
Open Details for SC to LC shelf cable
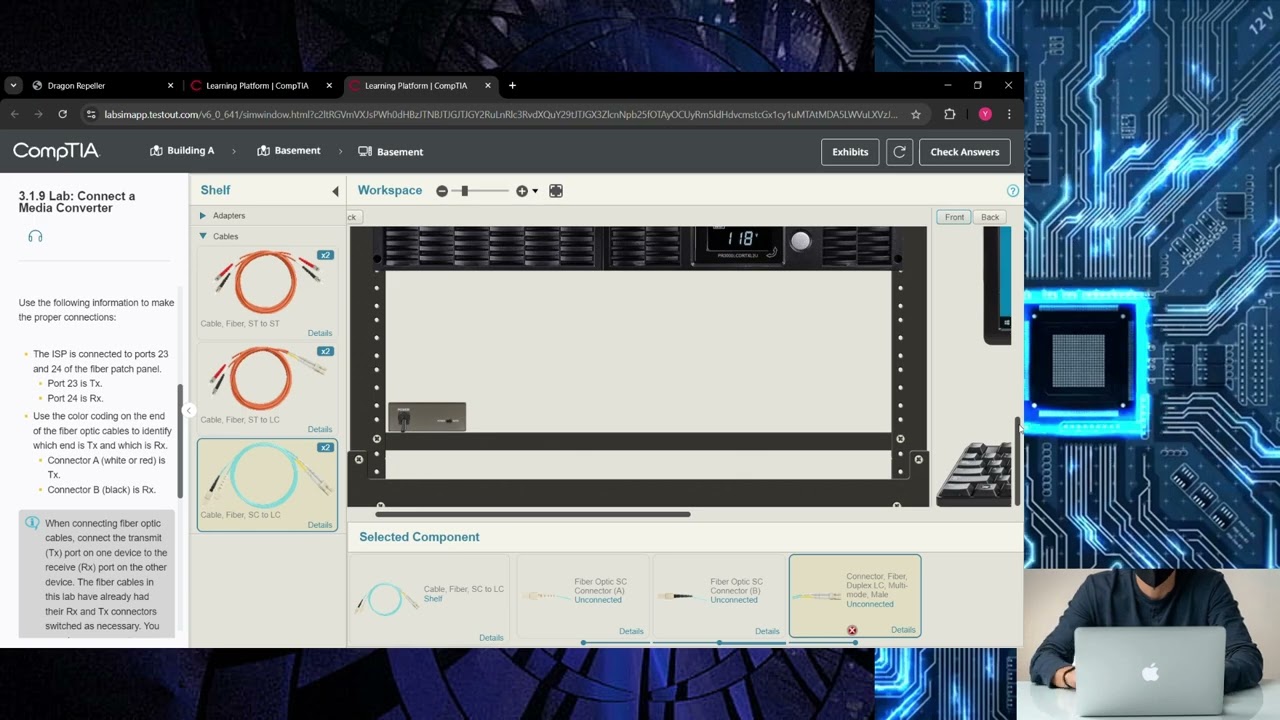(320, 525)
